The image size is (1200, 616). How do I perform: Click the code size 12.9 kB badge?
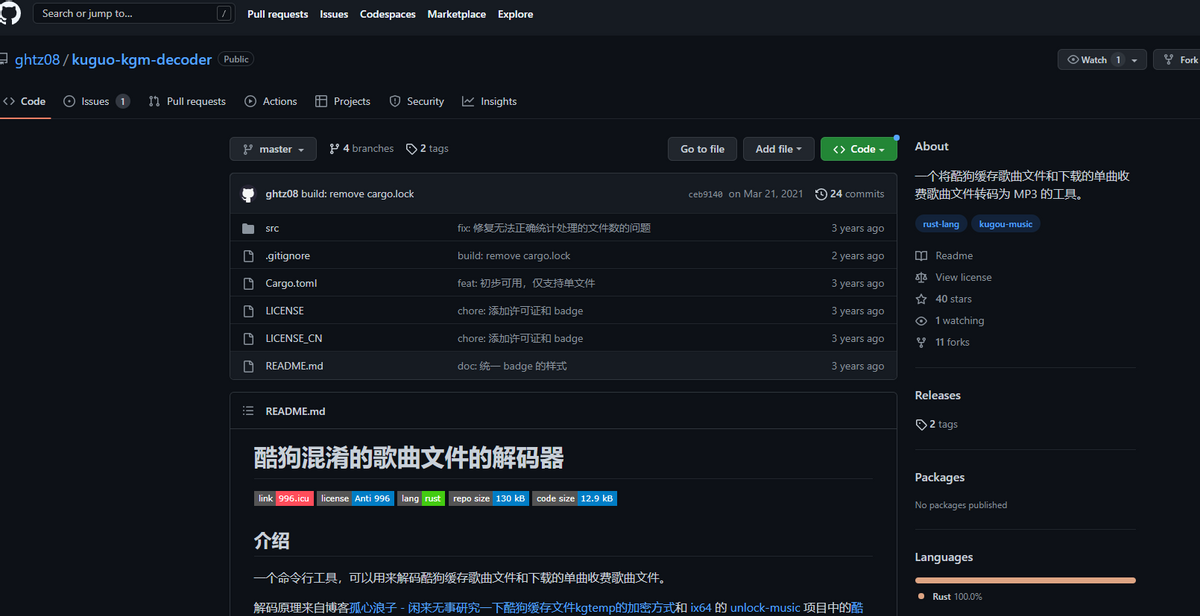tap(574, 498)
